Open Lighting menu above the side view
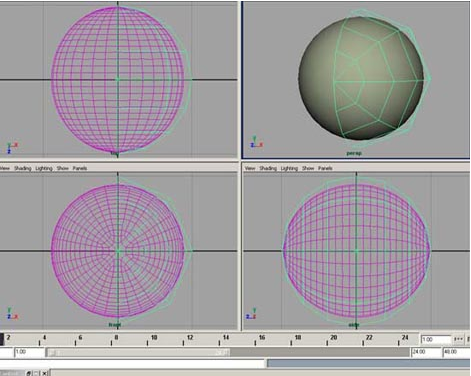This screenshot has width=471, height=376. click(289, 168)
